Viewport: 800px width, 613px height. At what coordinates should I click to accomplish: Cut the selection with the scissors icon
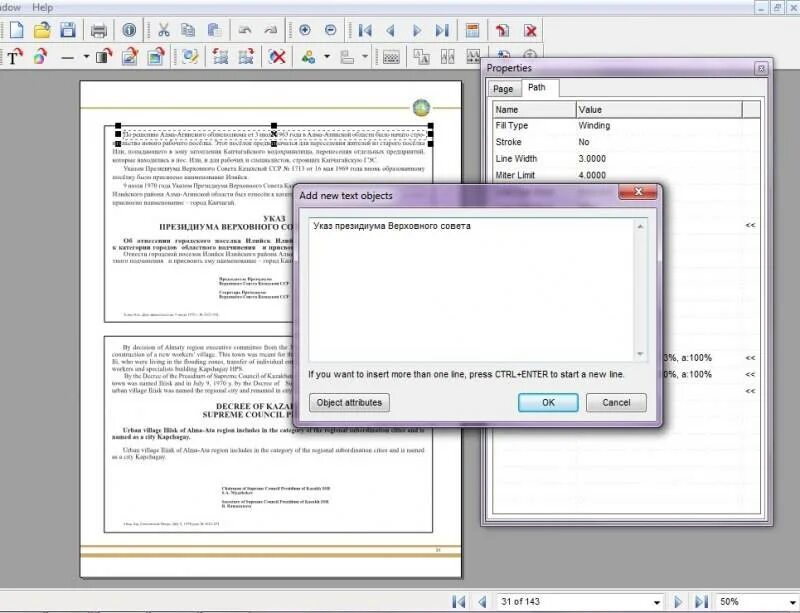(163, 31)
